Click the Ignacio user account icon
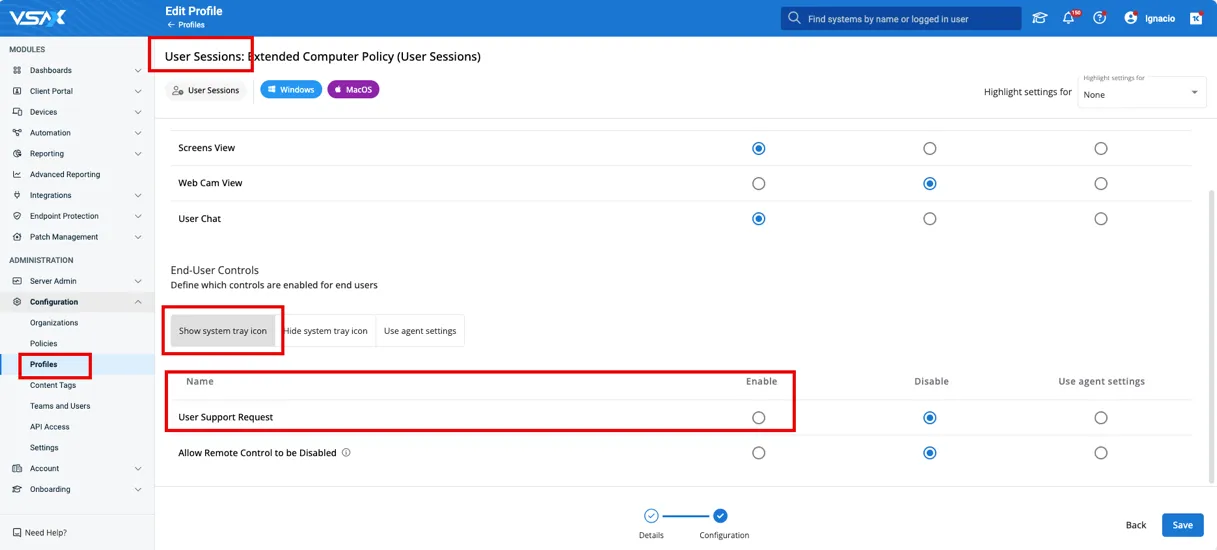 click(1131, 18)
